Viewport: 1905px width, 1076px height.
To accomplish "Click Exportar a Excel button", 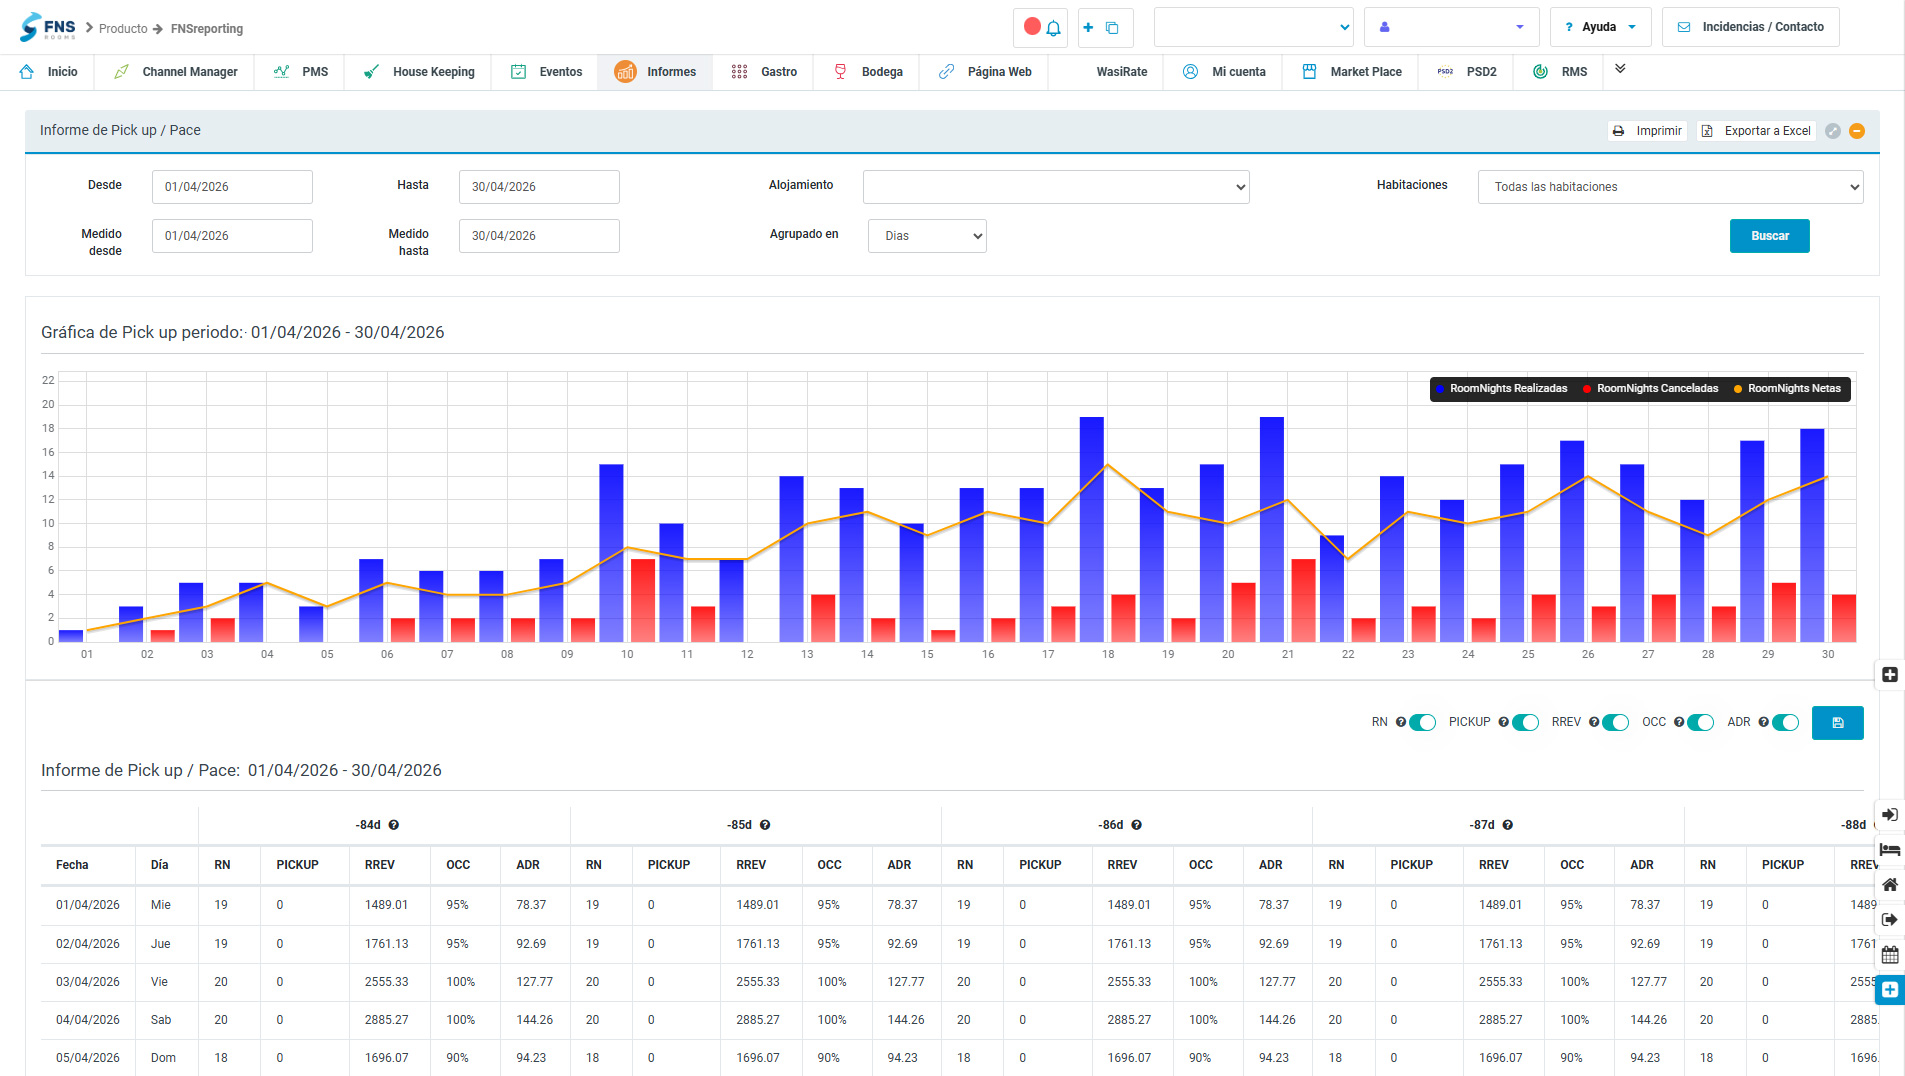I will coord(1757,131).
